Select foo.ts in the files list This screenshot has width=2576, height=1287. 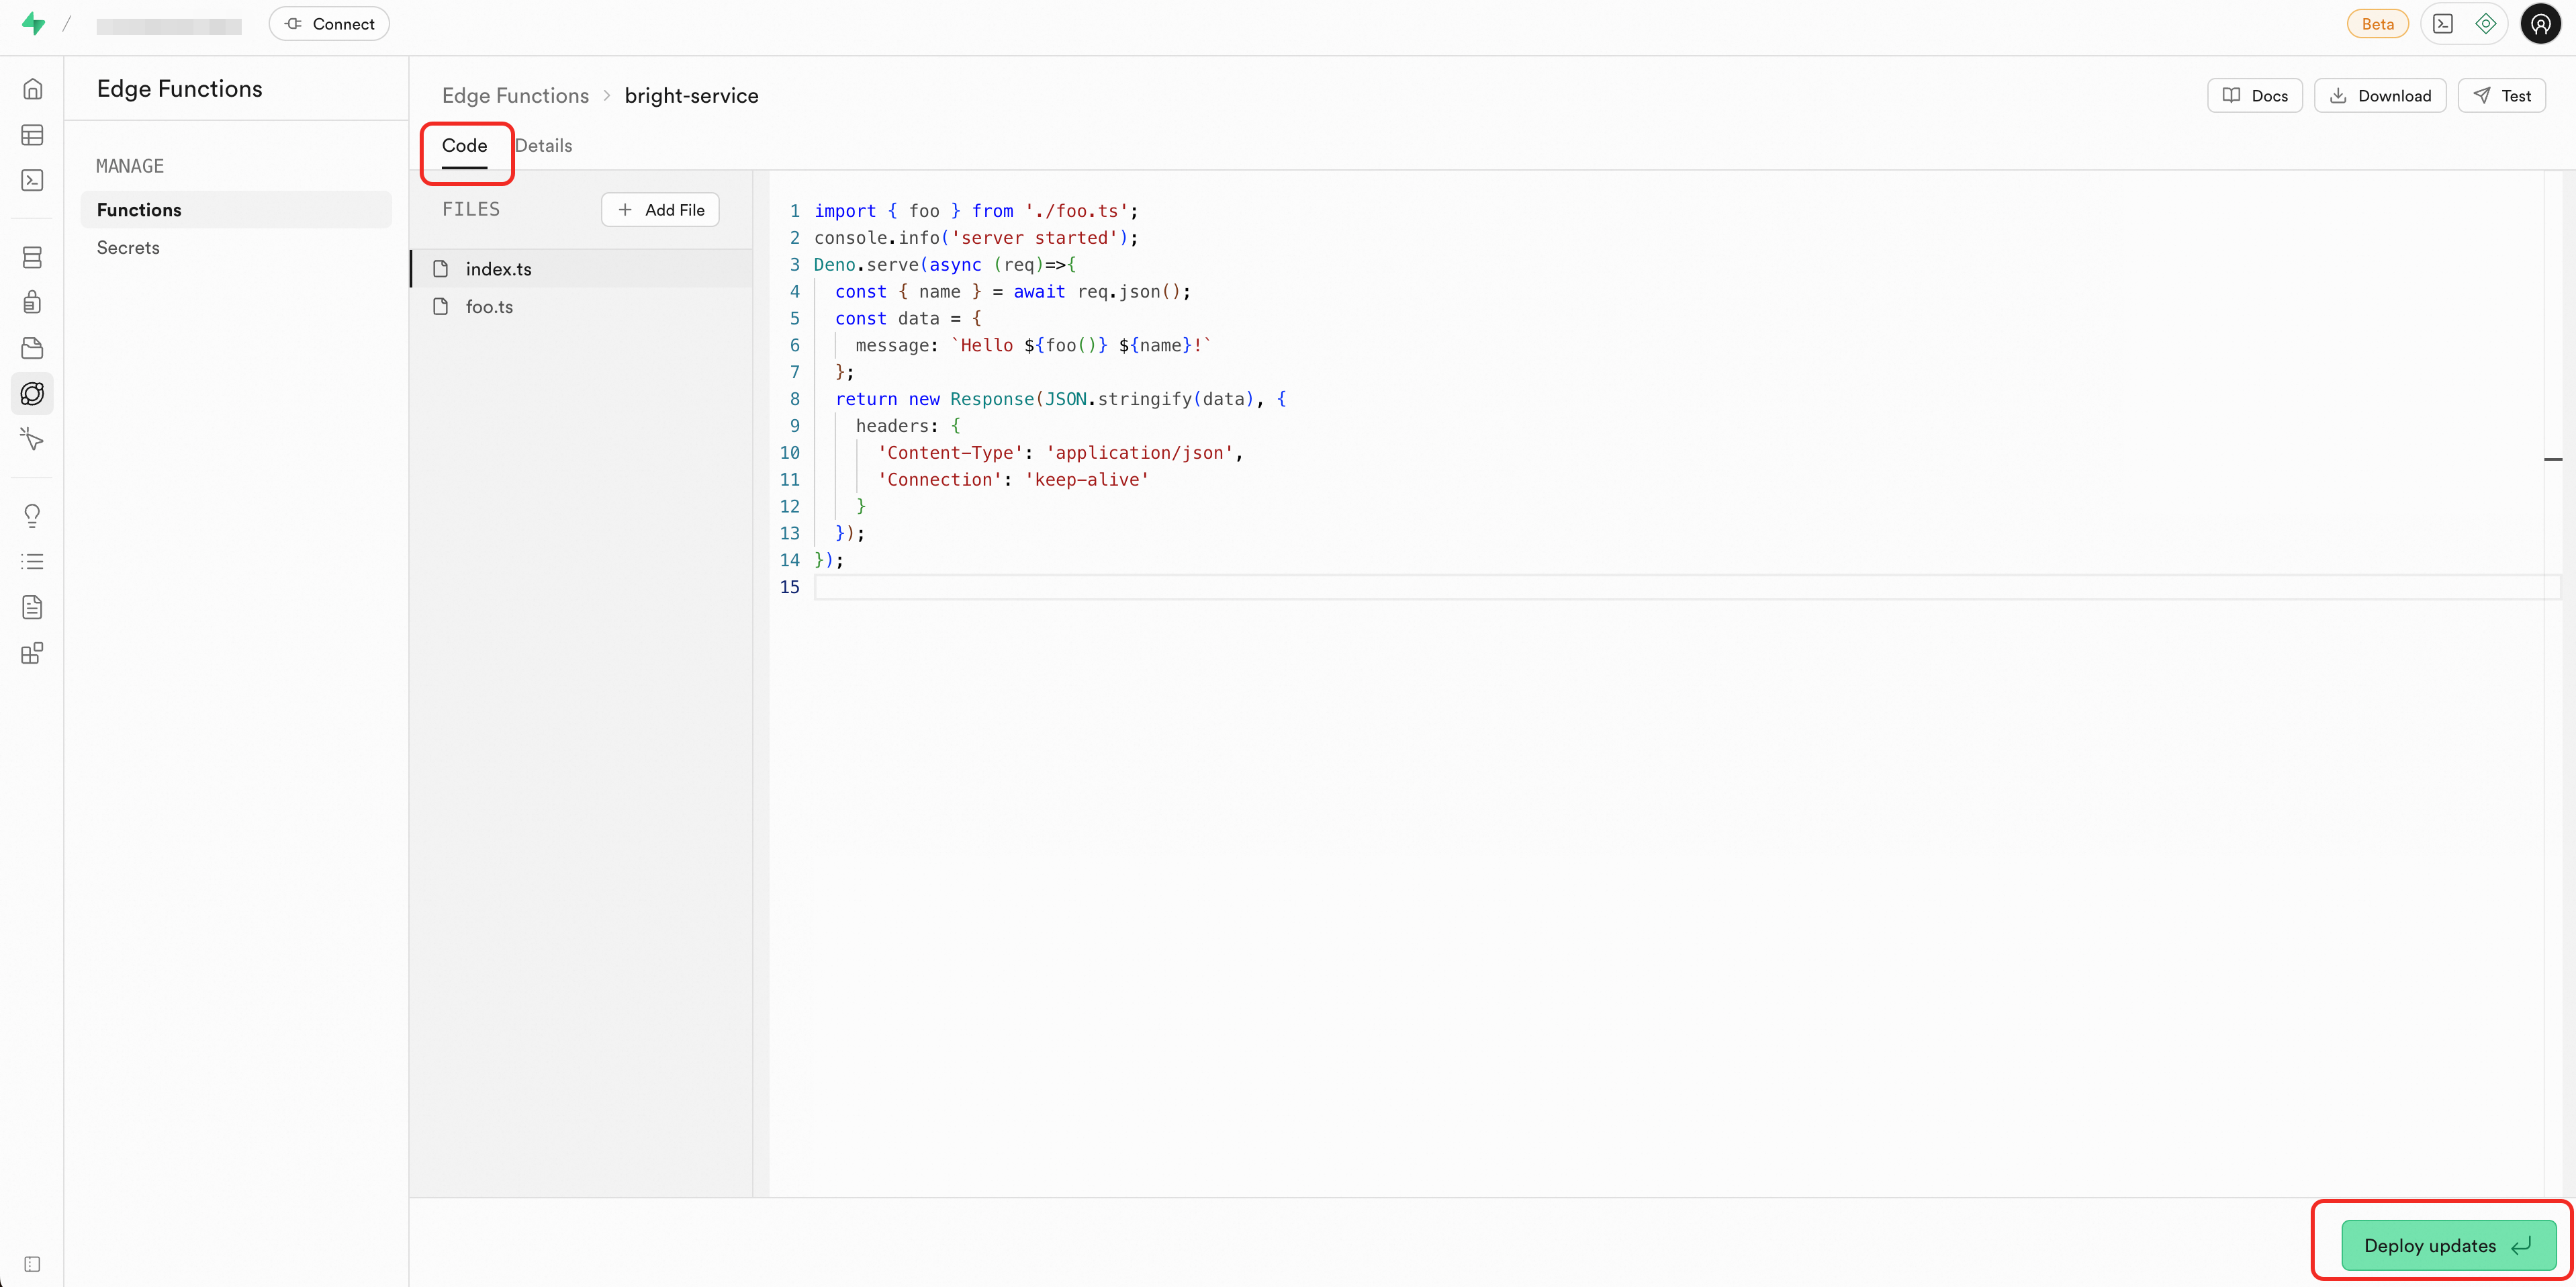[489, 307]
